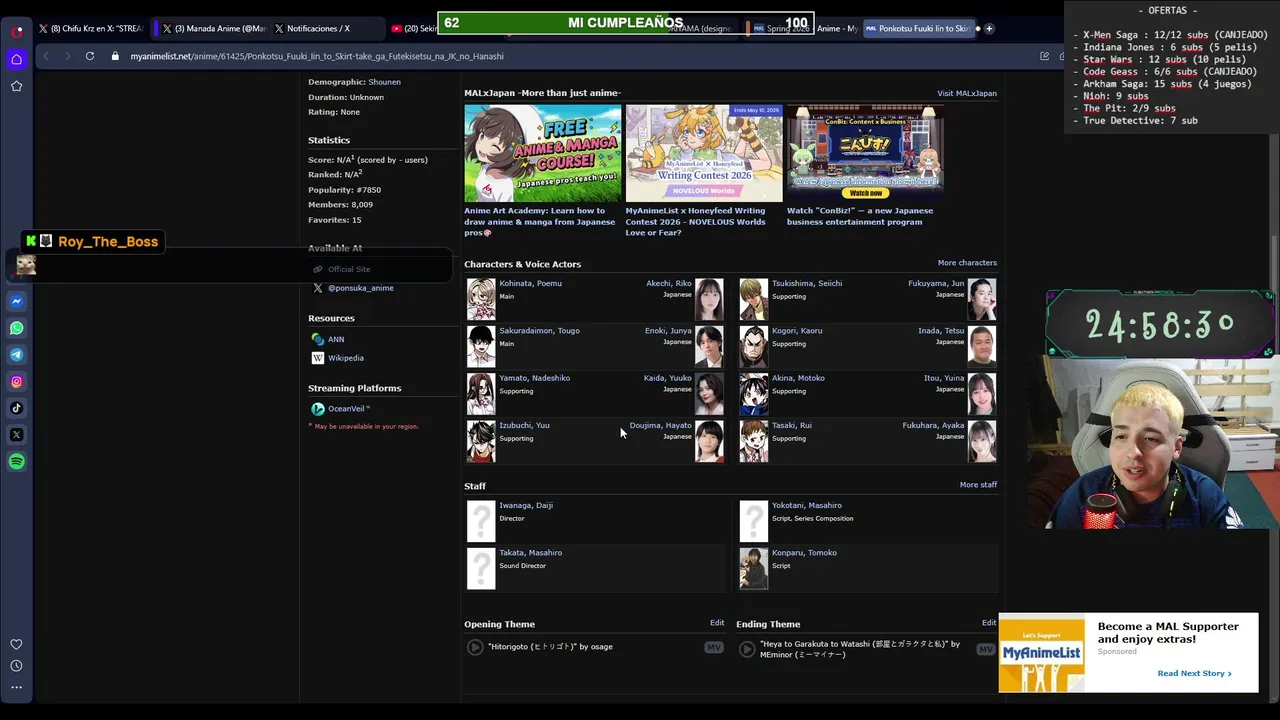Open staff Konparu, Tomoko link
Screen dimensions: 1280x720
[x=804, y=553]
